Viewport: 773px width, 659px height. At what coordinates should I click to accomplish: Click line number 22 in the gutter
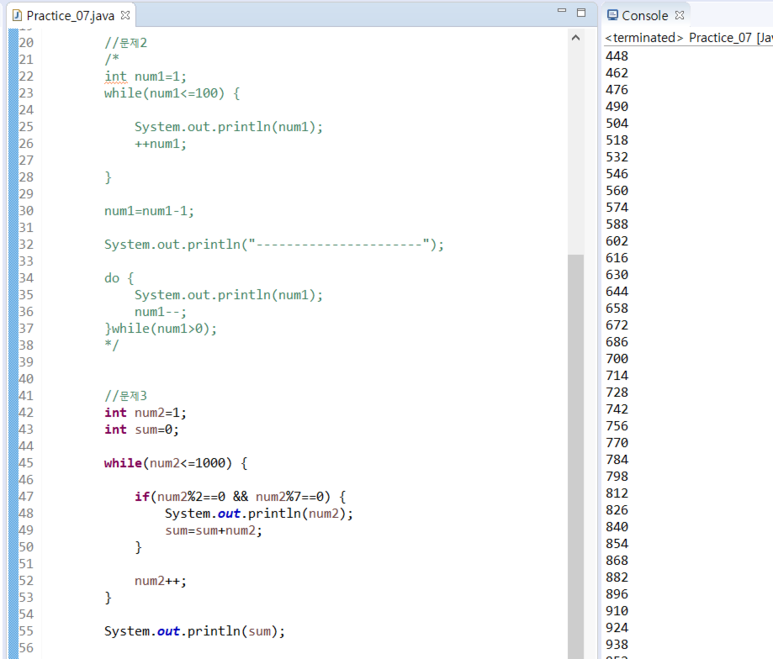[x=26, y=76]
